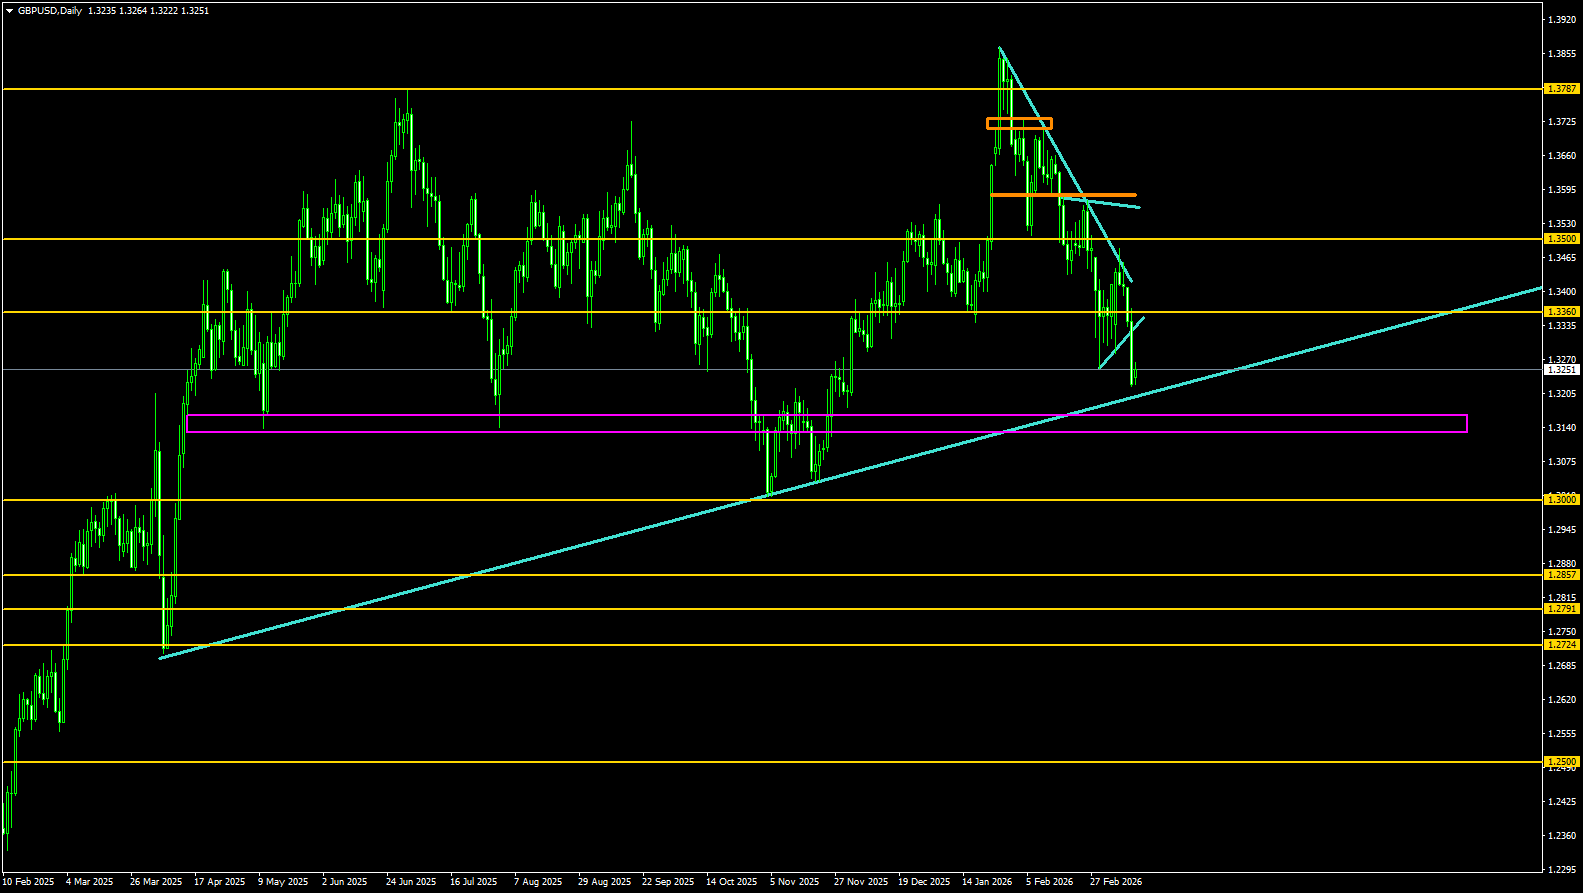Click the 1.2724 level price tag
Image resolution: width=1583 pixels, height=893 pixels.
click(x=1562, y=645)
